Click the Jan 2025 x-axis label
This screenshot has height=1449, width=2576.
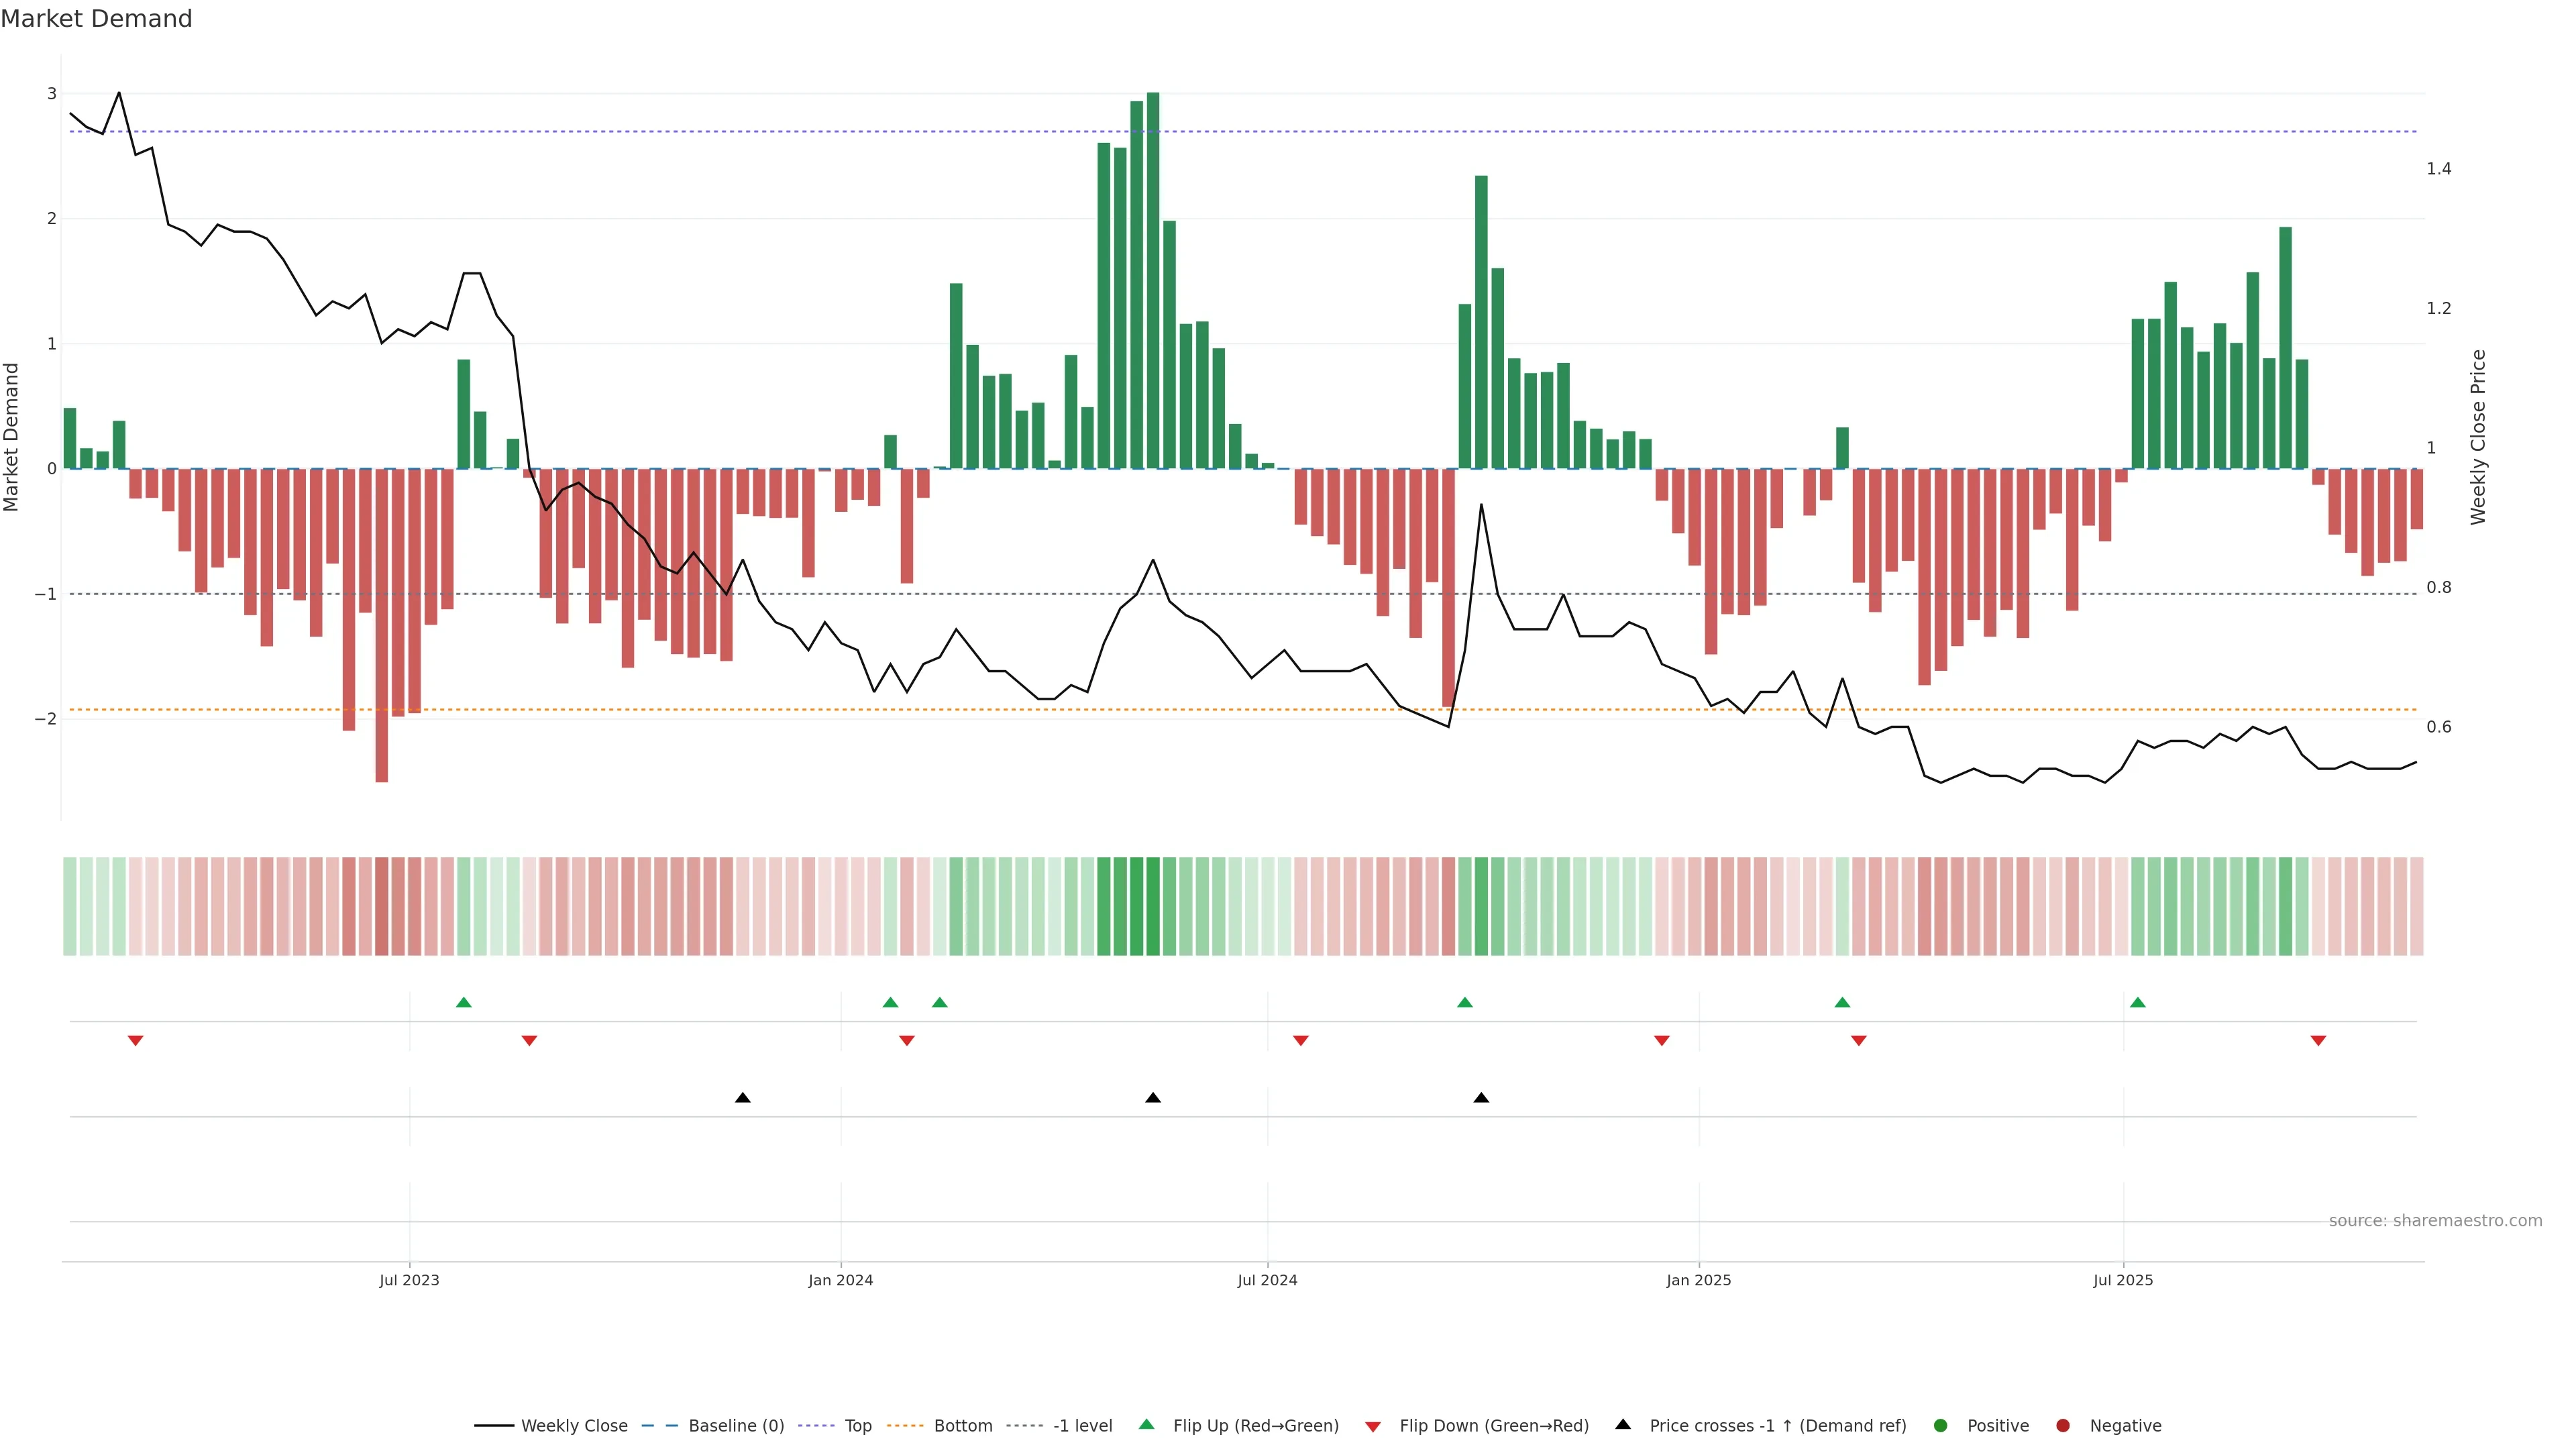[x=1698, y=1280]
